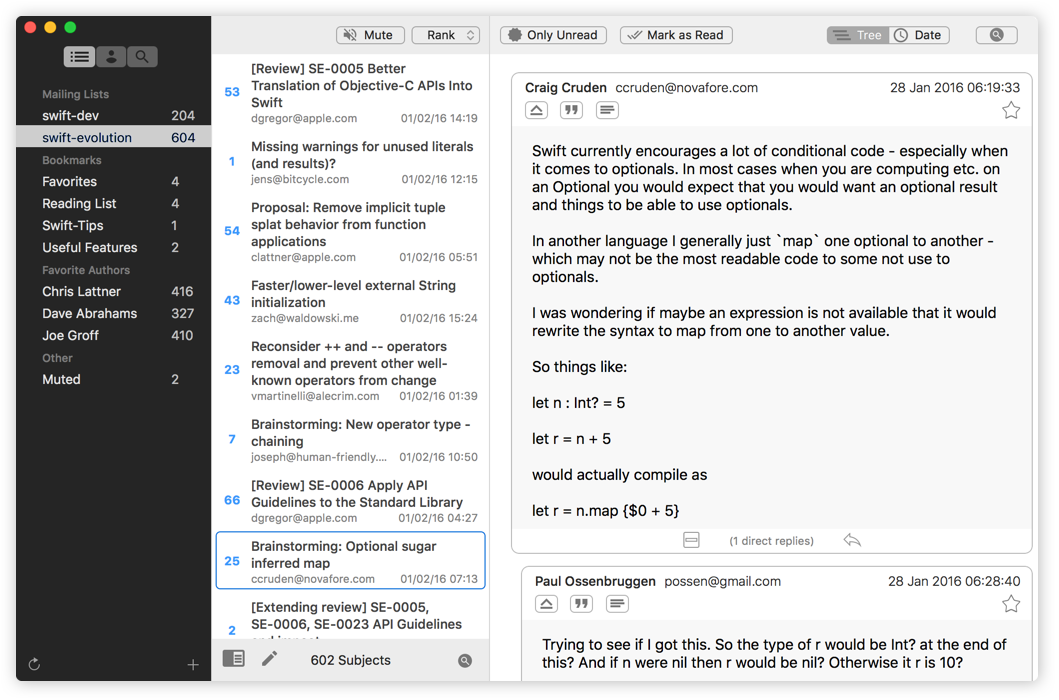Star Paul Ossenbruggen's message
1059x700 pixels.
1010,604
